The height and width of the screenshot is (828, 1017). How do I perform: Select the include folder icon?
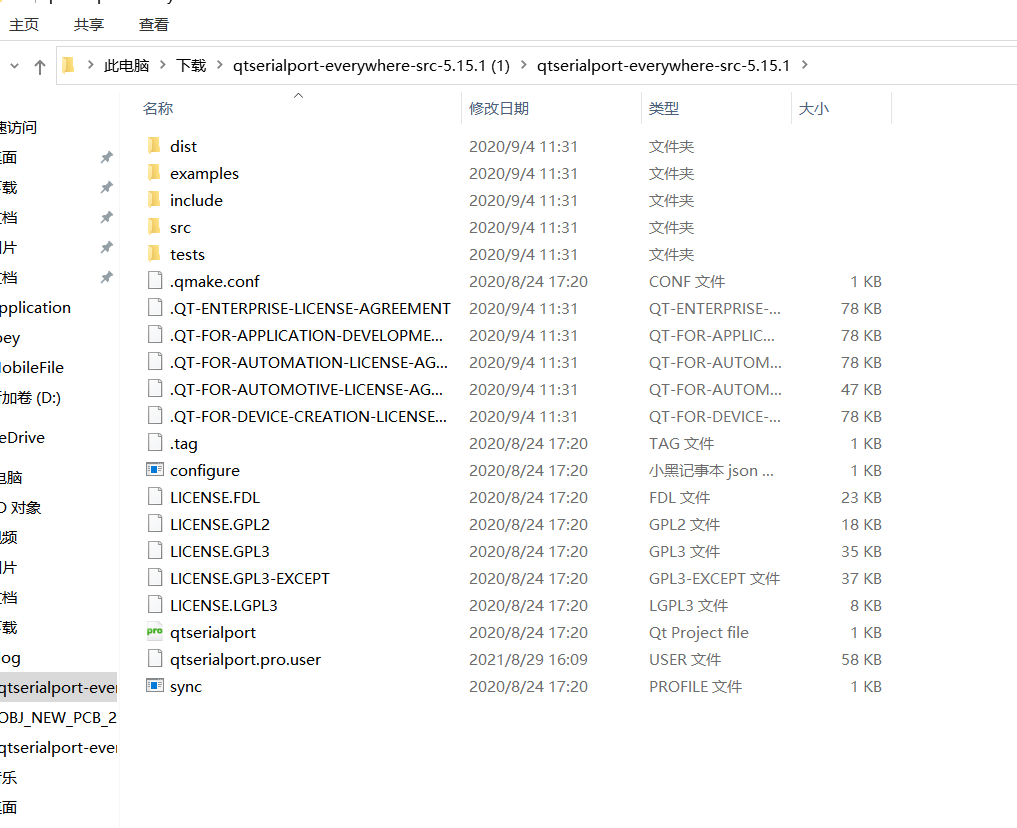pos(154,200)
